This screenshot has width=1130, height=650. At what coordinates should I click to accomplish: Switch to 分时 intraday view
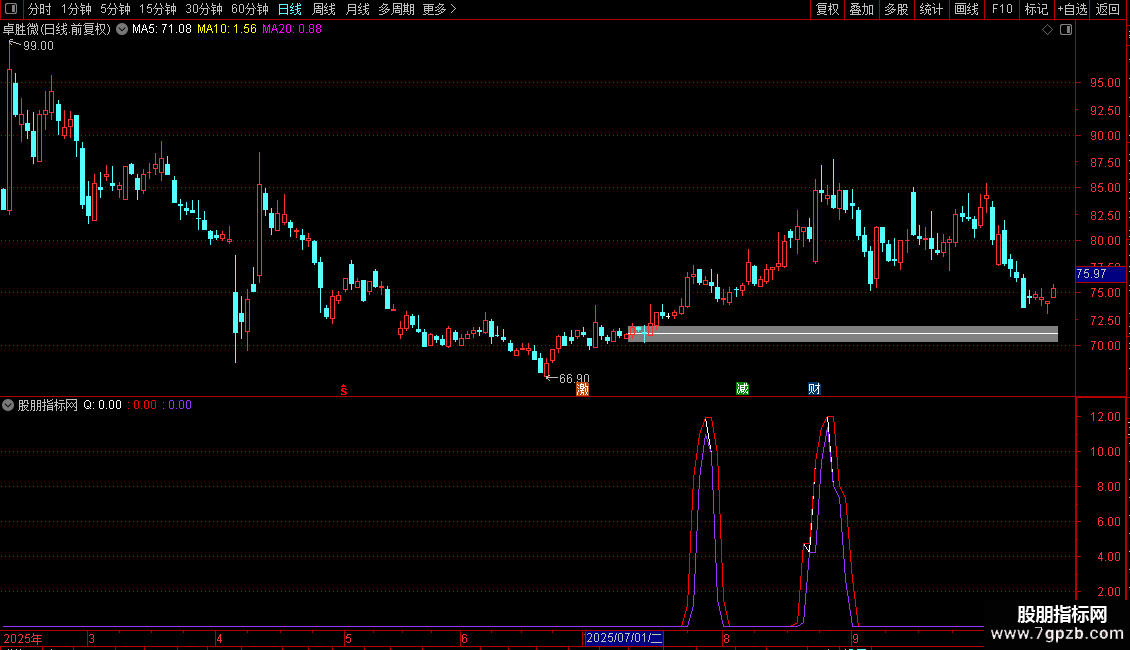click(x=40, y=9)
